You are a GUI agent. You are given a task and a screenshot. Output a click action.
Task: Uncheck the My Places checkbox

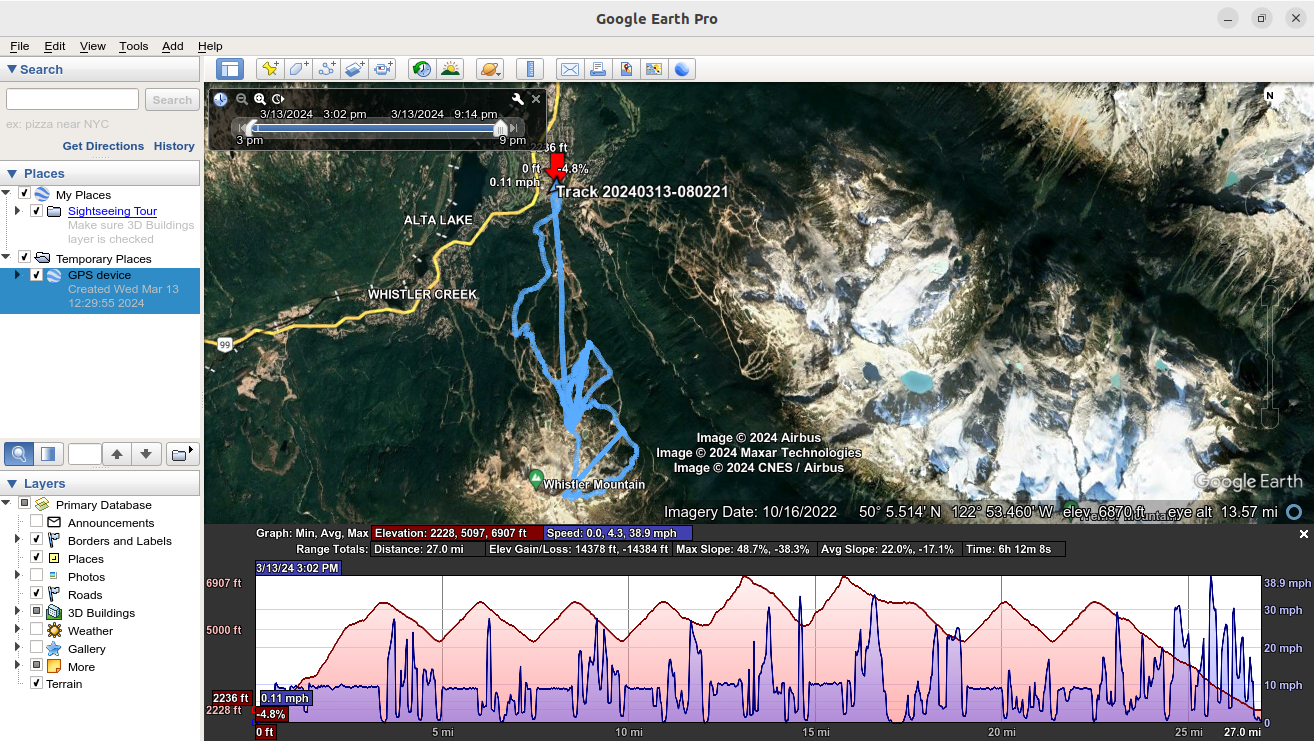click(x=25, y=193)
